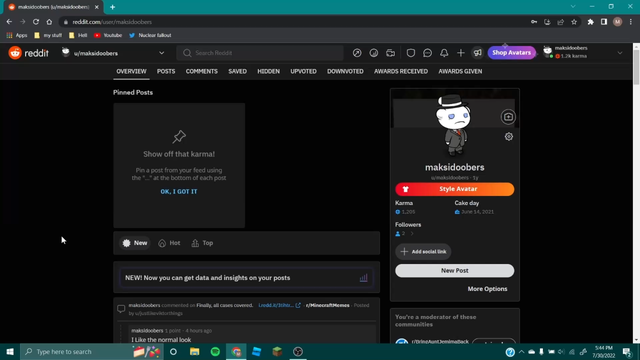Image resolution: width=640 pixels, height=360 pixels.
Task: Open the AWARDS GIVEN tab
Action: coord(460,71)
